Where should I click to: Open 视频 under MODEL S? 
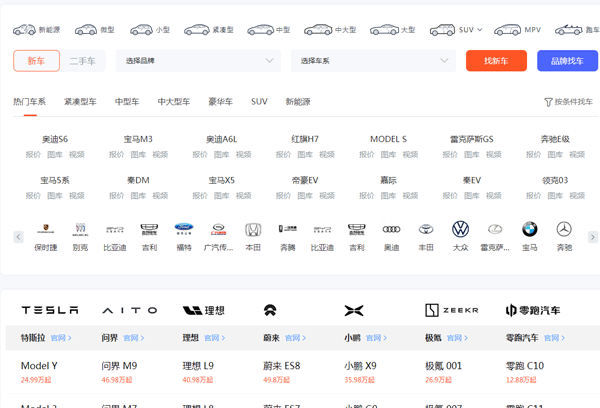410,155
